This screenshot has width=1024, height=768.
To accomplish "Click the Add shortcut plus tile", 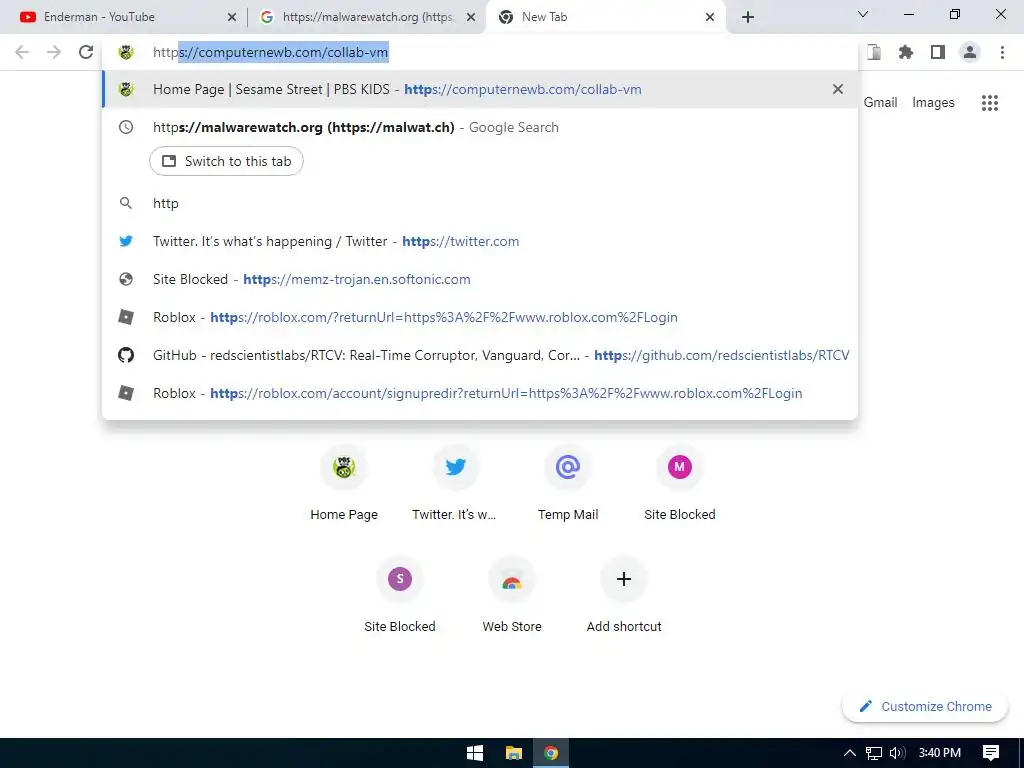I will (624, 594).
